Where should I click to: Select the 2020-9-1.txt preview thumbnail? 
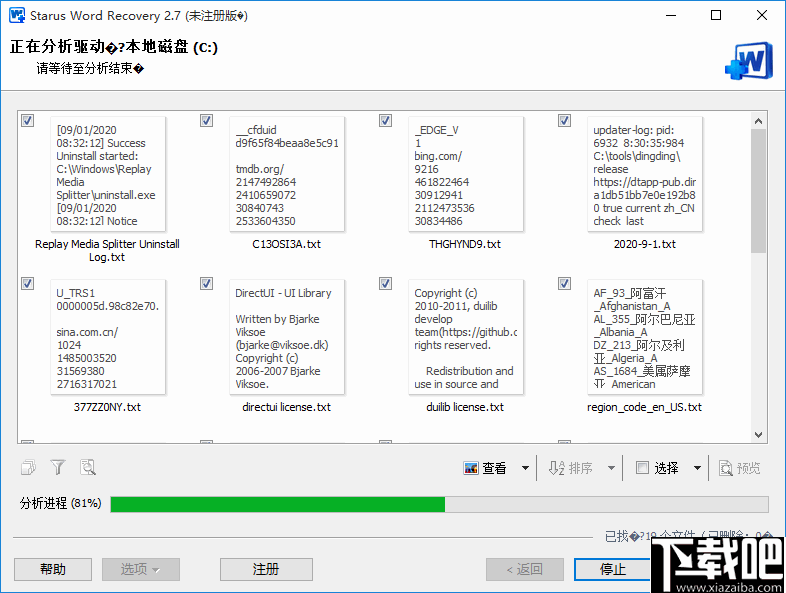pos(645,174)
